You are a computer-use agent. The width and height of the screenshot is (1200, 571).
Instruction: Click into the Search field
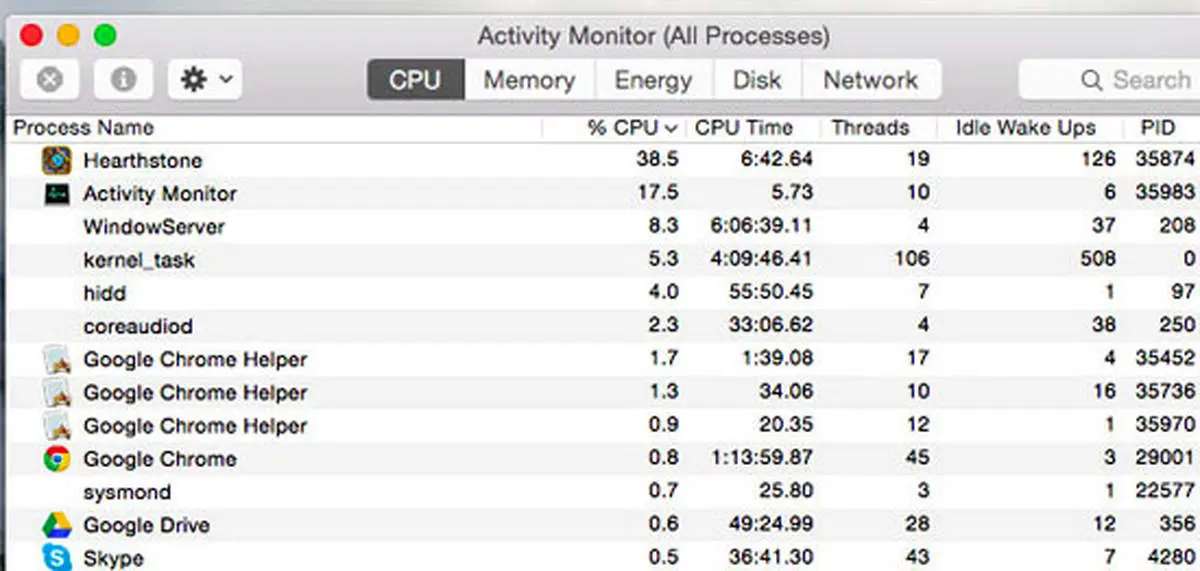coord(1110,80)
